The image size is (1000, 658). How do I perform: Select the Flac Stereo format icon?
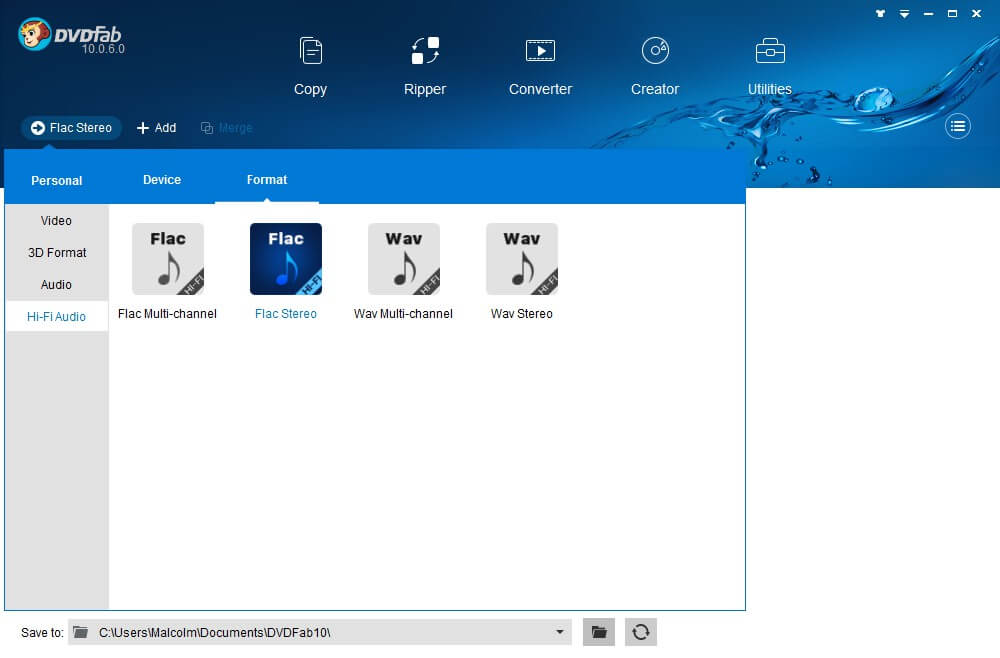pos(286,260)
